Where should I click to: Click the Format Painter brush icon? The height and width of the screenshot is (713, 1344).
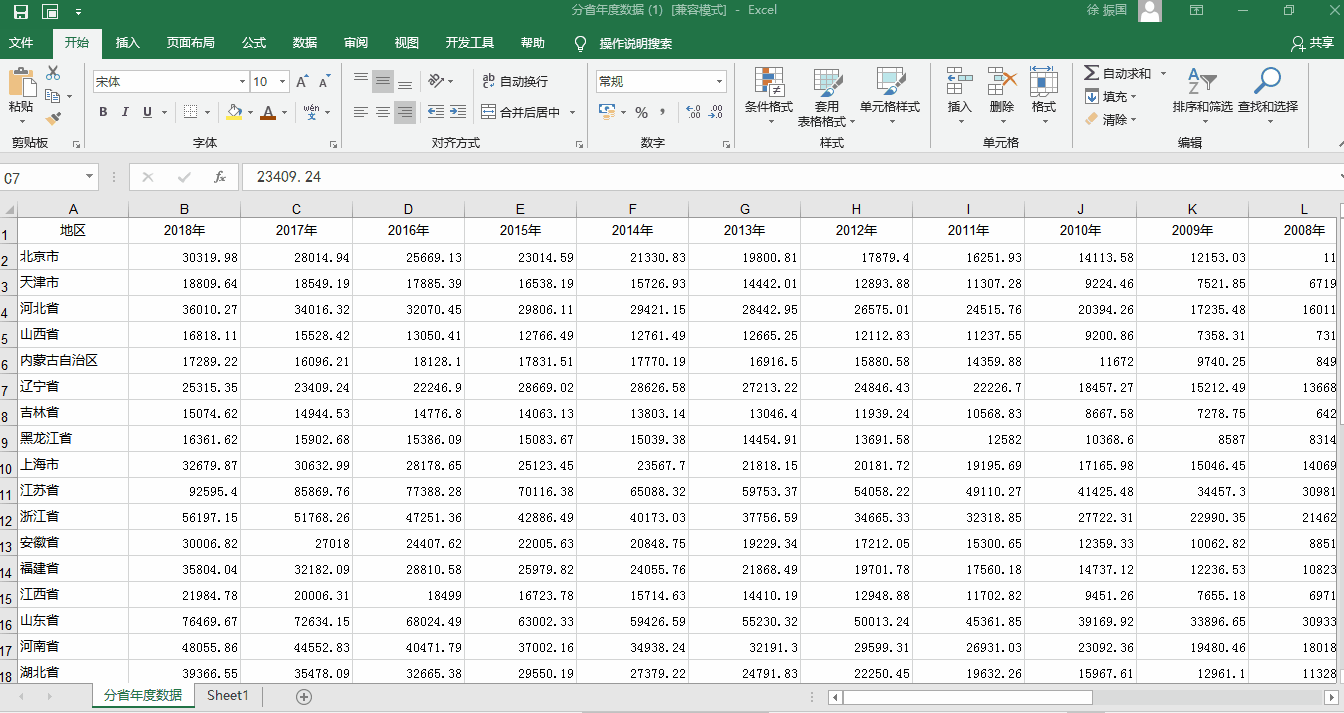click(53, 119)
